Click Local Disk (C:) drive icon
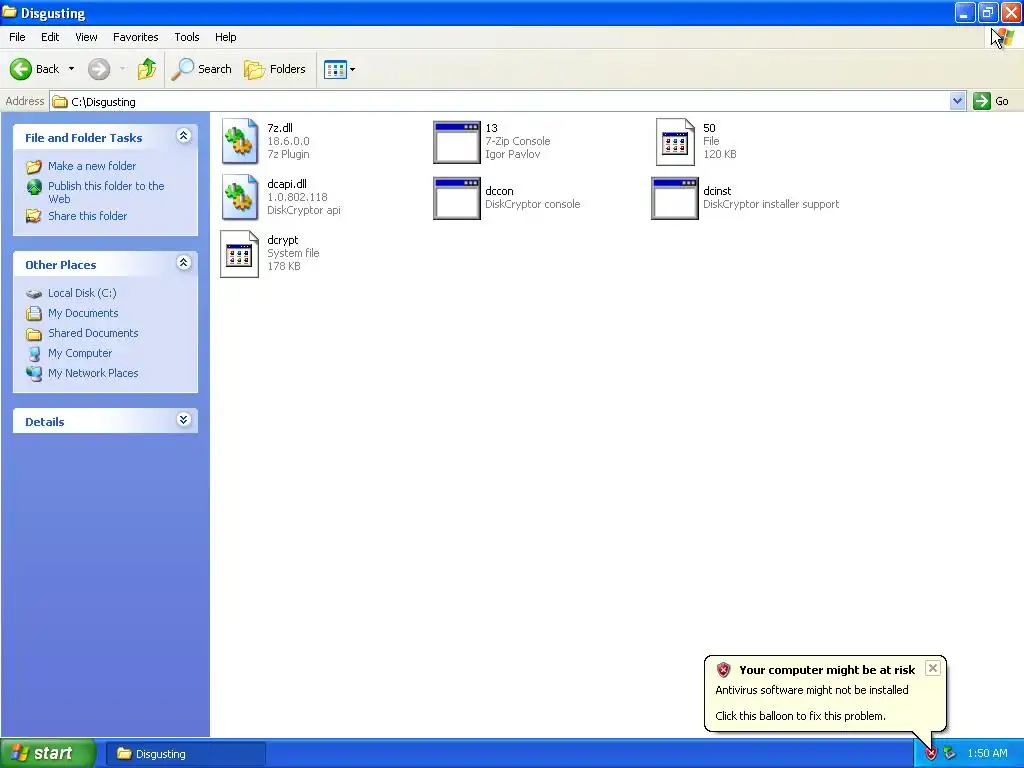 [34, 294]
